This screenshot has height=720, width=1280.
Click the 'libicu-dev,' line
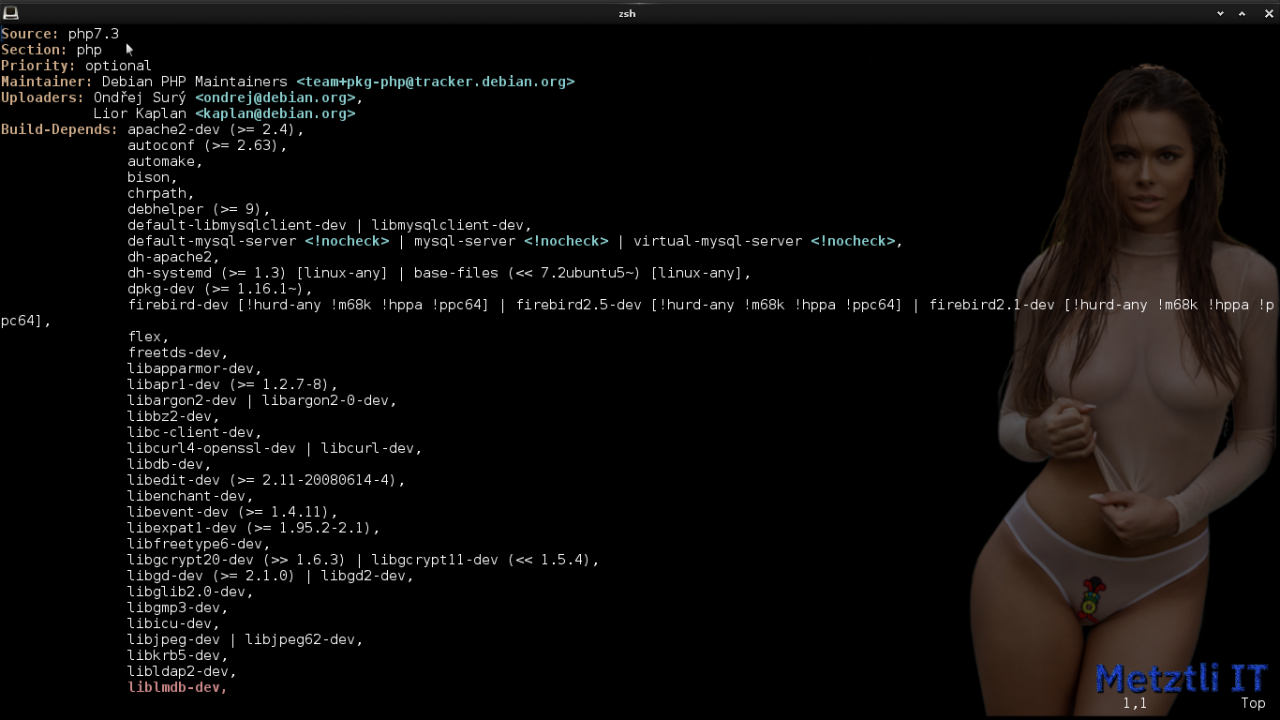(173, 626)
